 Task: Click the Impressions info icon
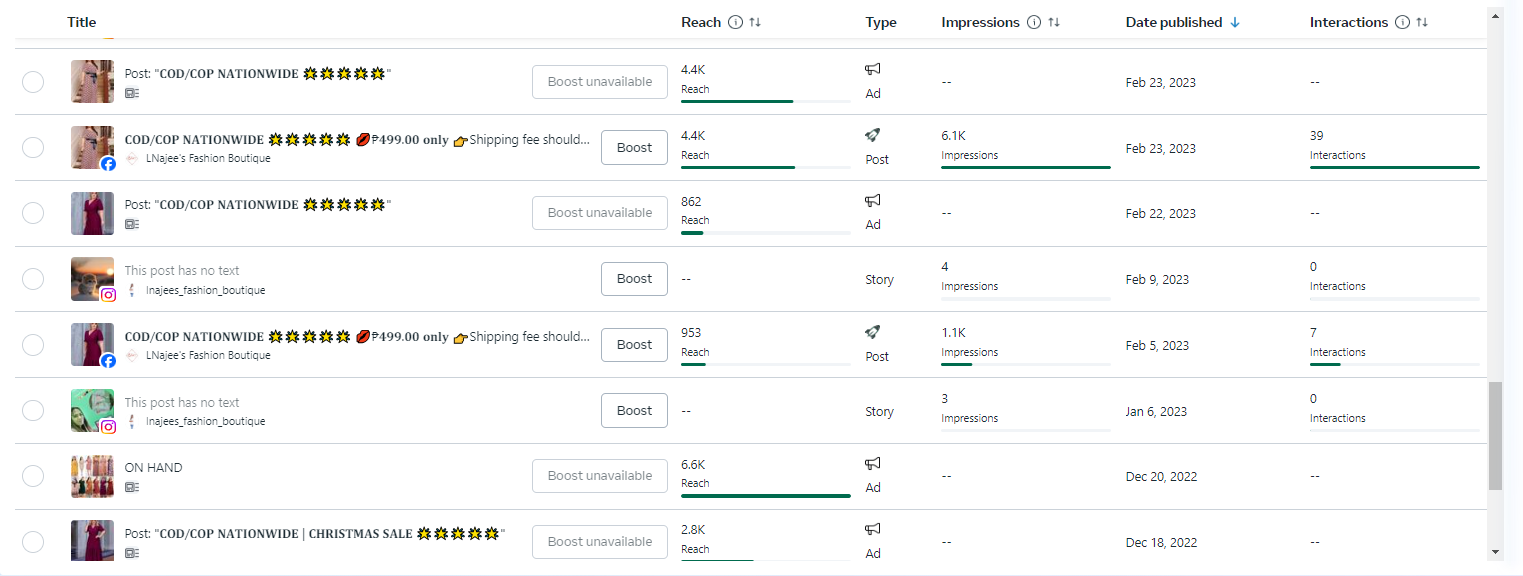point(1034,22)
